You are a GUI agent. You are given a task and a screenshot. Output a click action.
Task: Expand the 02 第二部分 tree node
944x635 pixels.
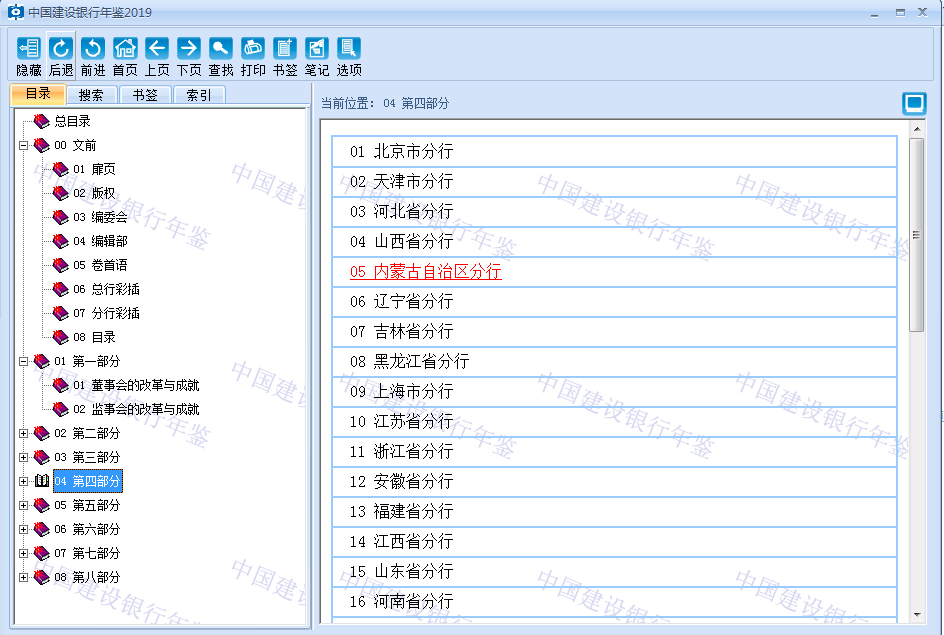pos(23,433)
